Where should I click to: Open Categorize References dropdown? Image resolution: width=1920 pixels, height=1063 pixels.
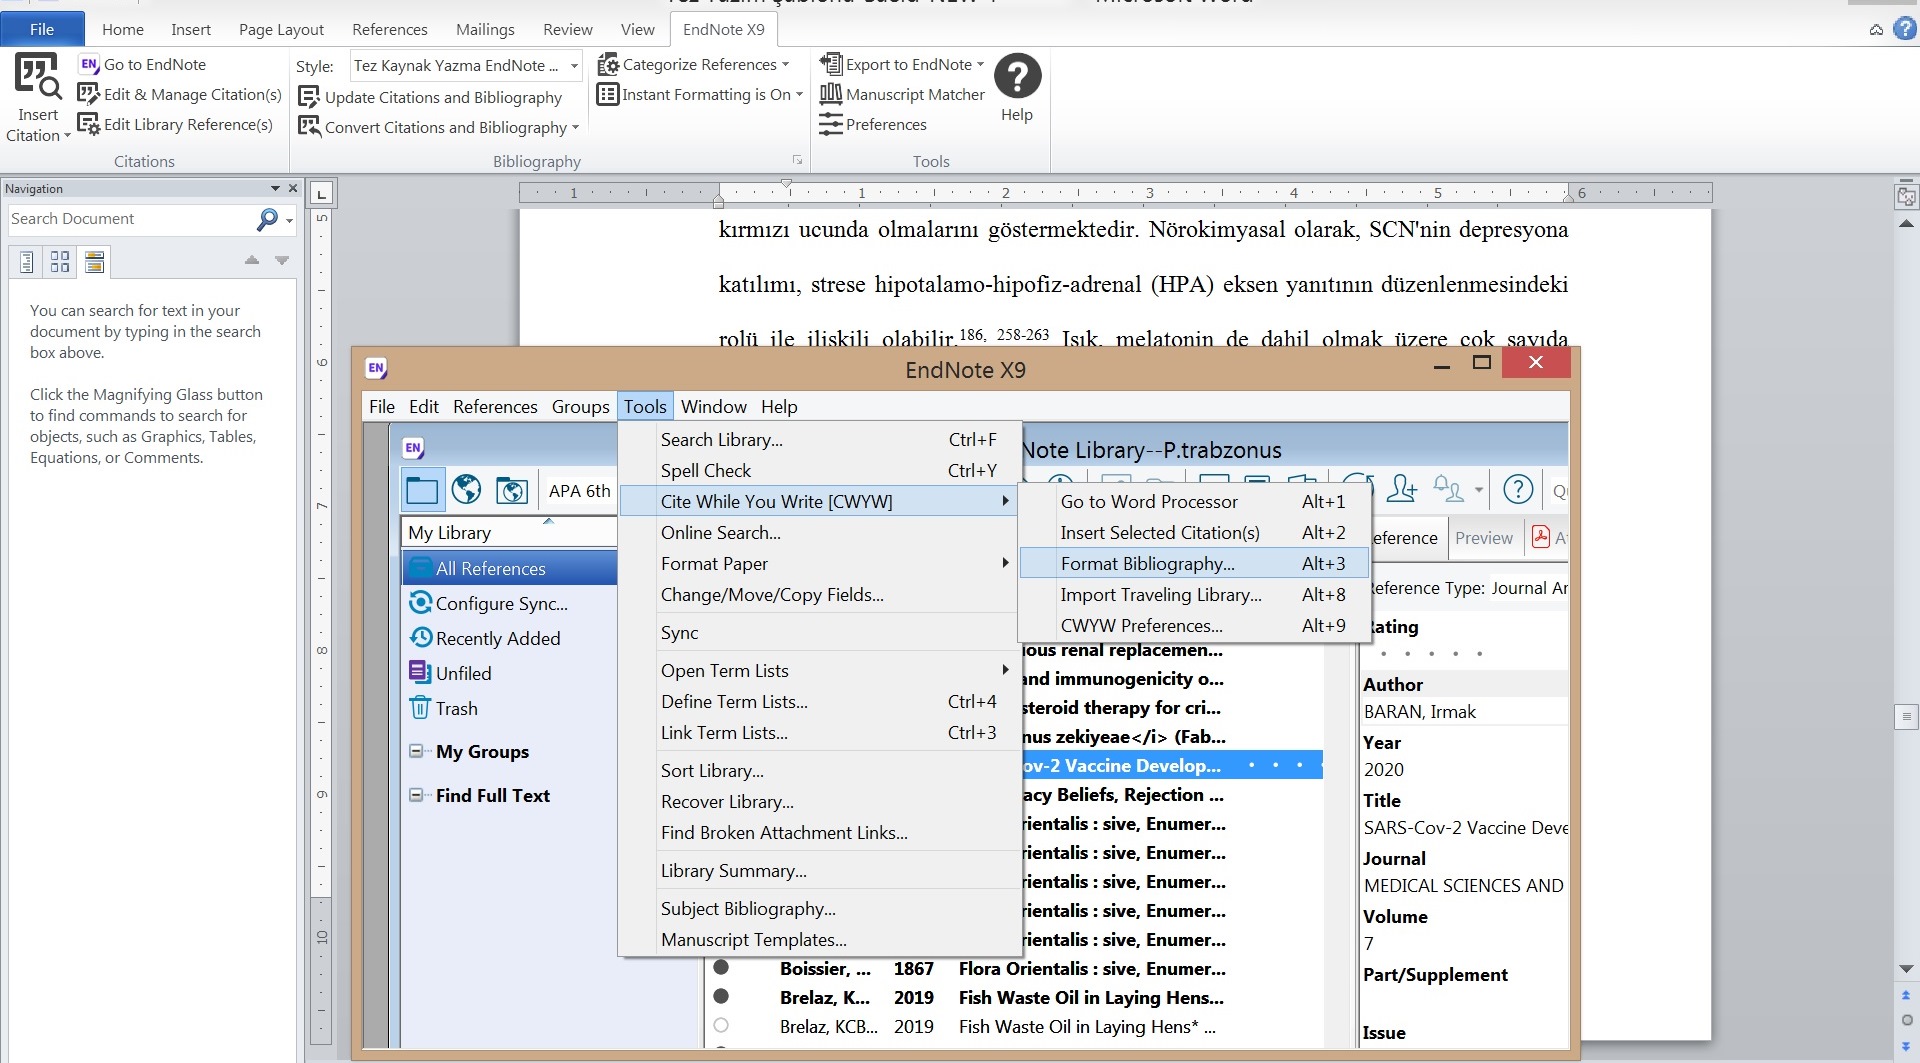click(693, 64)
